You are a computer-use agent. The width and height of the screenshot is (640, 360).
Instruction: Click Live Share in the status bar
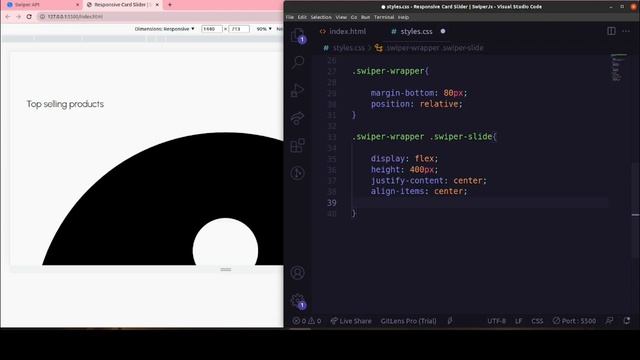point(351,321)
